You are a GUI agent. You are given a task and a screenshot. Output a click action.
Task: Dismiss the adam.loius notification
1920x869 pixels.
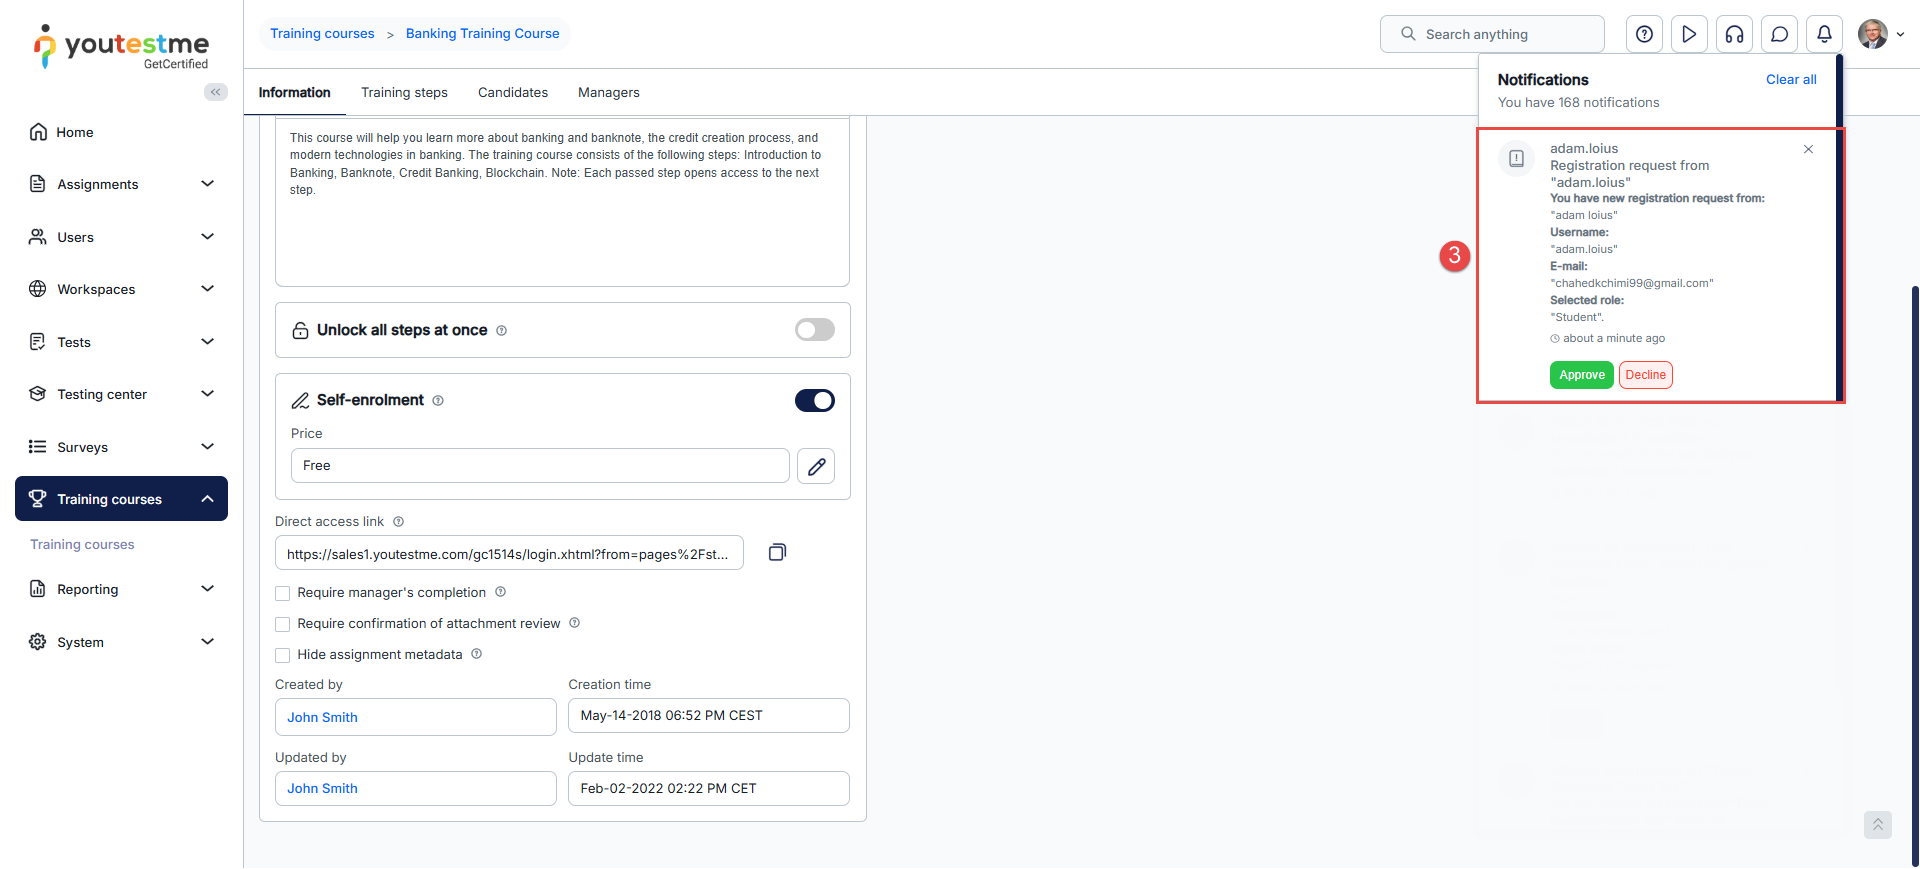[1808, 149]
